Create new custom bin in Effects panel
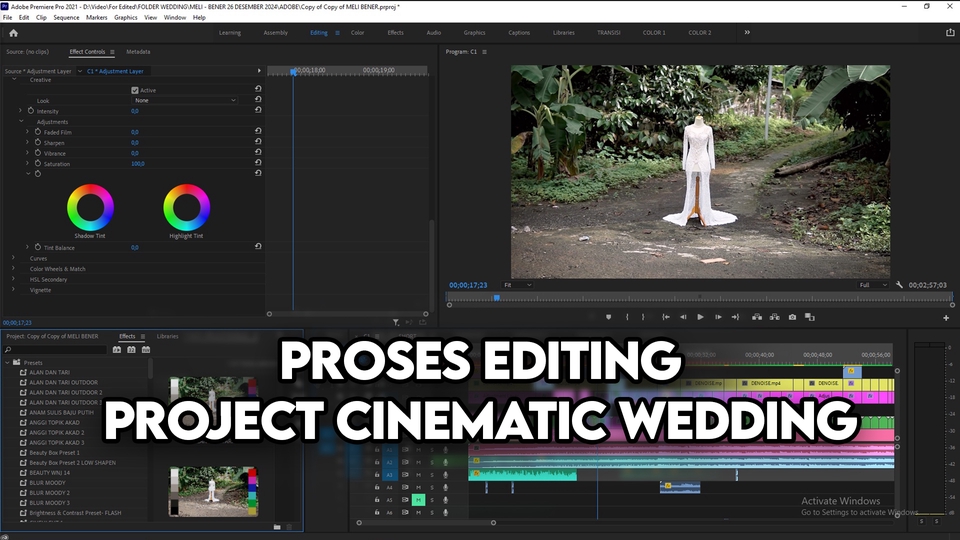The width and height of the screenshot is (960, 540). [277, 527]
